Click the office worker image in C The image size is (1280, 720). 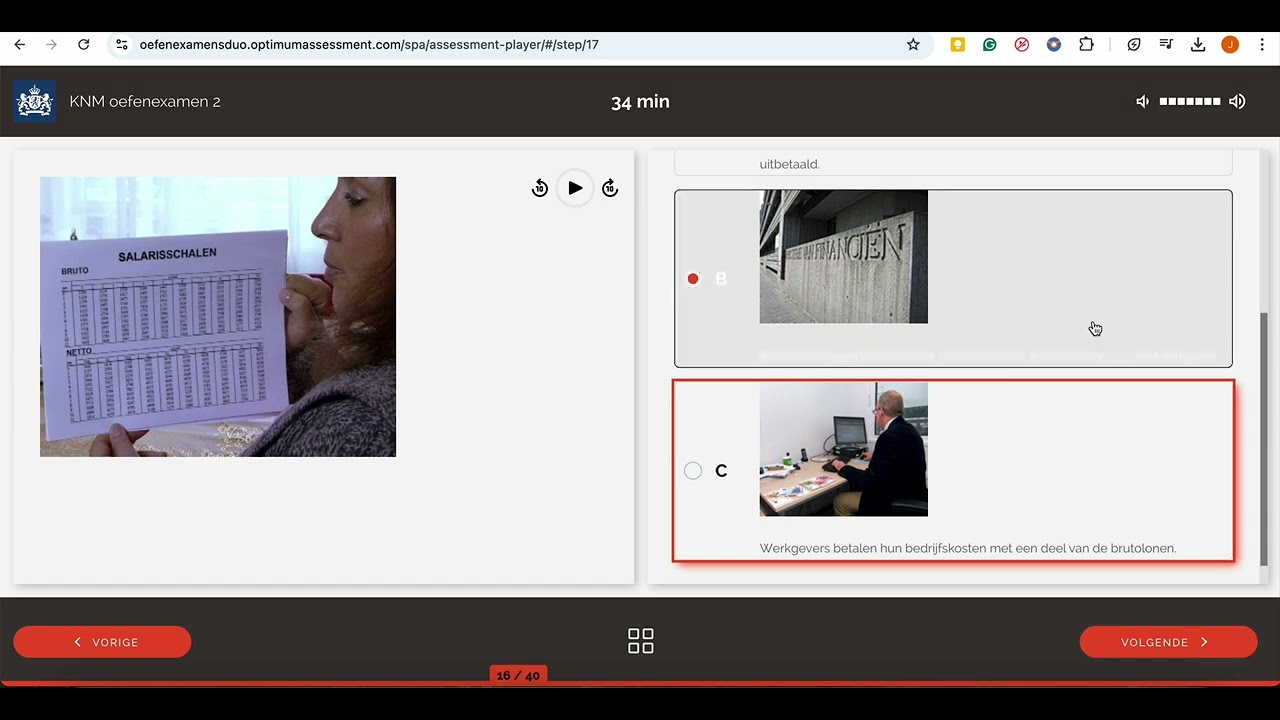coord(844,449)
